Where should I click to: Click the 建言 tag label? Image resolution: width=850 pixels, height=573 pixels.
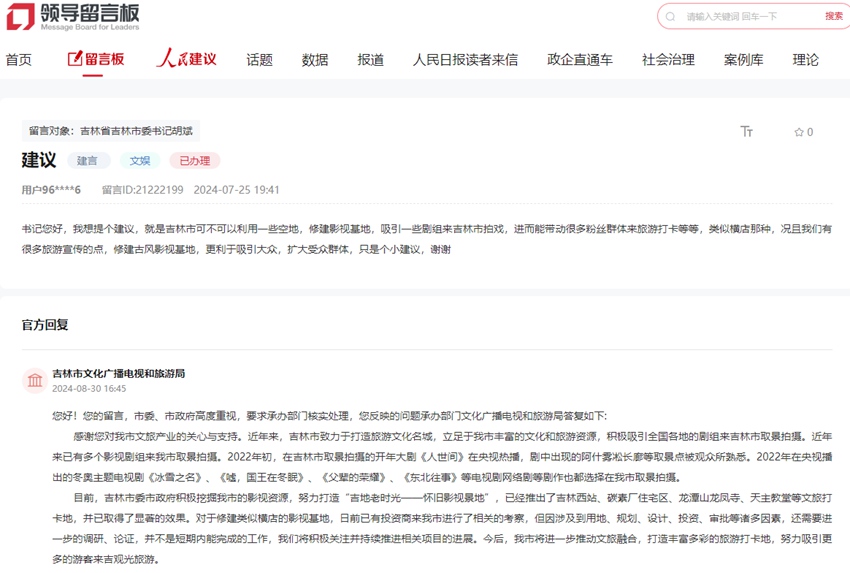(x=88, y=160)
